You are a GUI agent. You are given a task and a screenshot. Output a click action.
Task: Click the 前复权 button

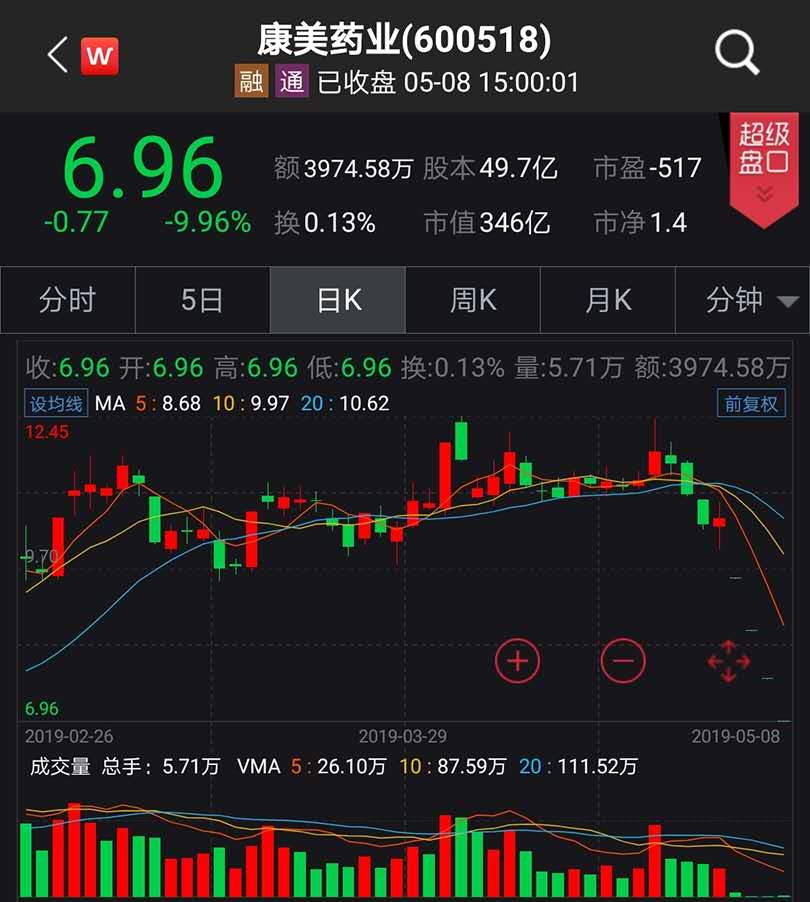751,403
